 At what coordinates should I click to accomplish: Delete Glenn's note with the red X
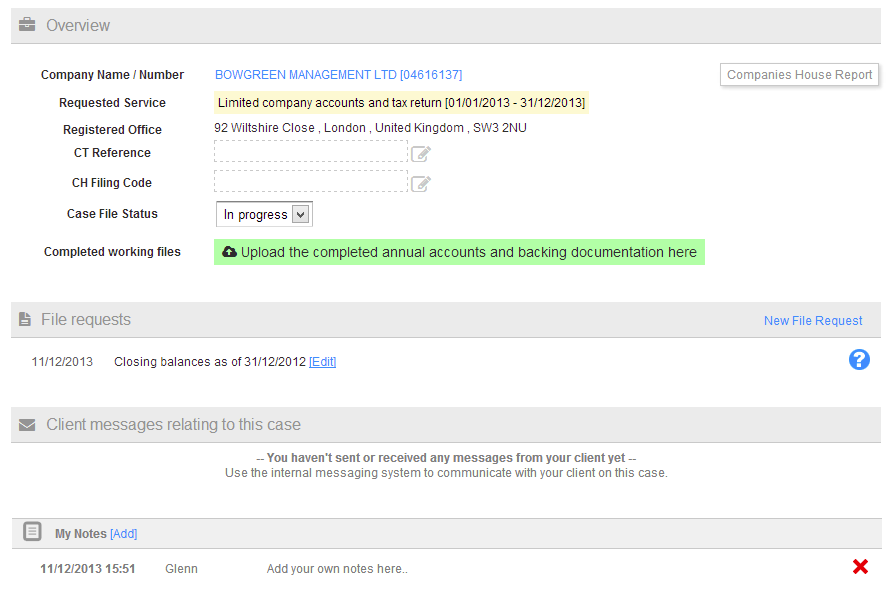pyautogui.click(x=860, y=567)
